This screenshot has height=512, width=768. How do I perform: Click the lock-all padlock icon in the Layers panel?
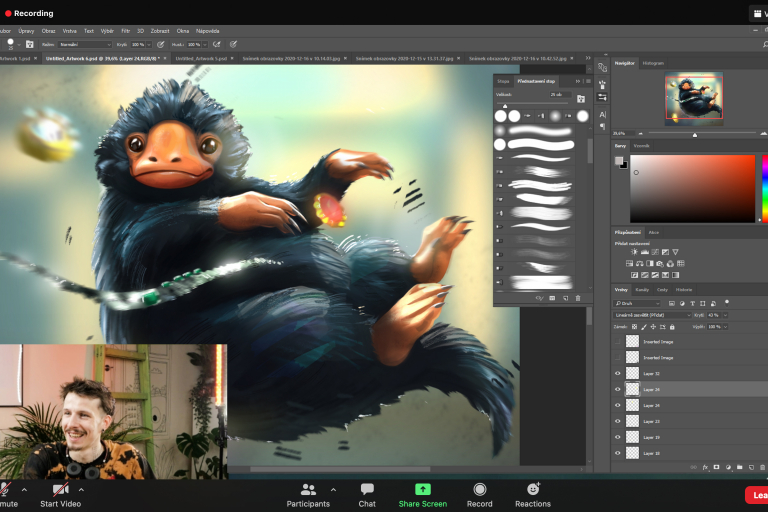tap(672, 326)
